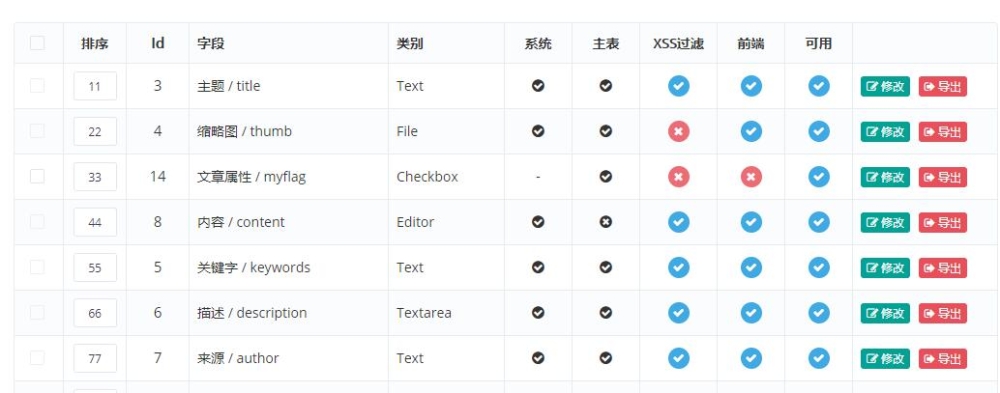Image resolution: width=1000 pixels, height=393 pixels.
Task: Click 主表 check icon for title row
Action: pos(606,86)
